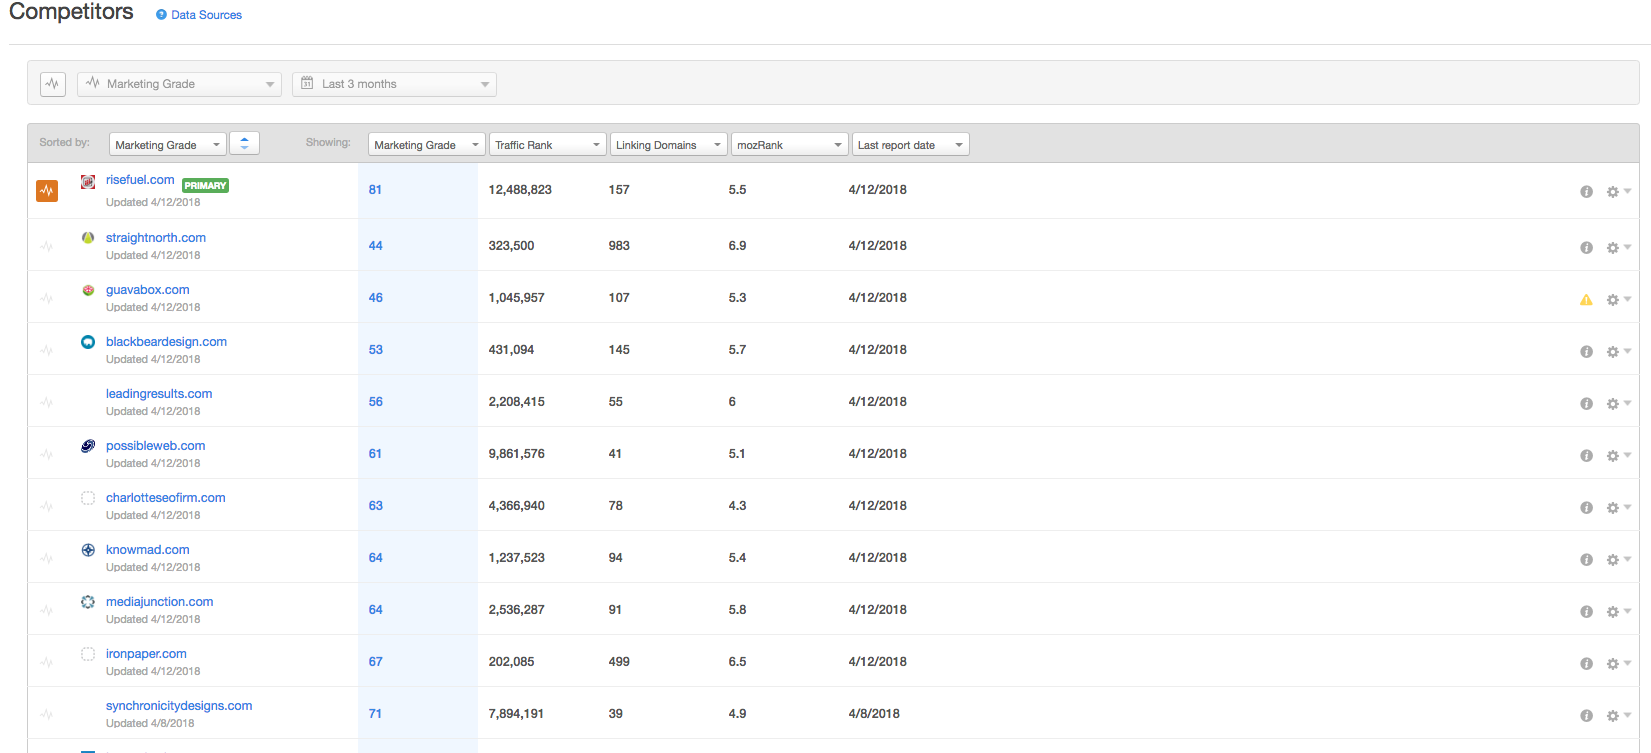Open the gear settings menu for knowmad.com
The image size is (1651, 753).
point(1618,560)
